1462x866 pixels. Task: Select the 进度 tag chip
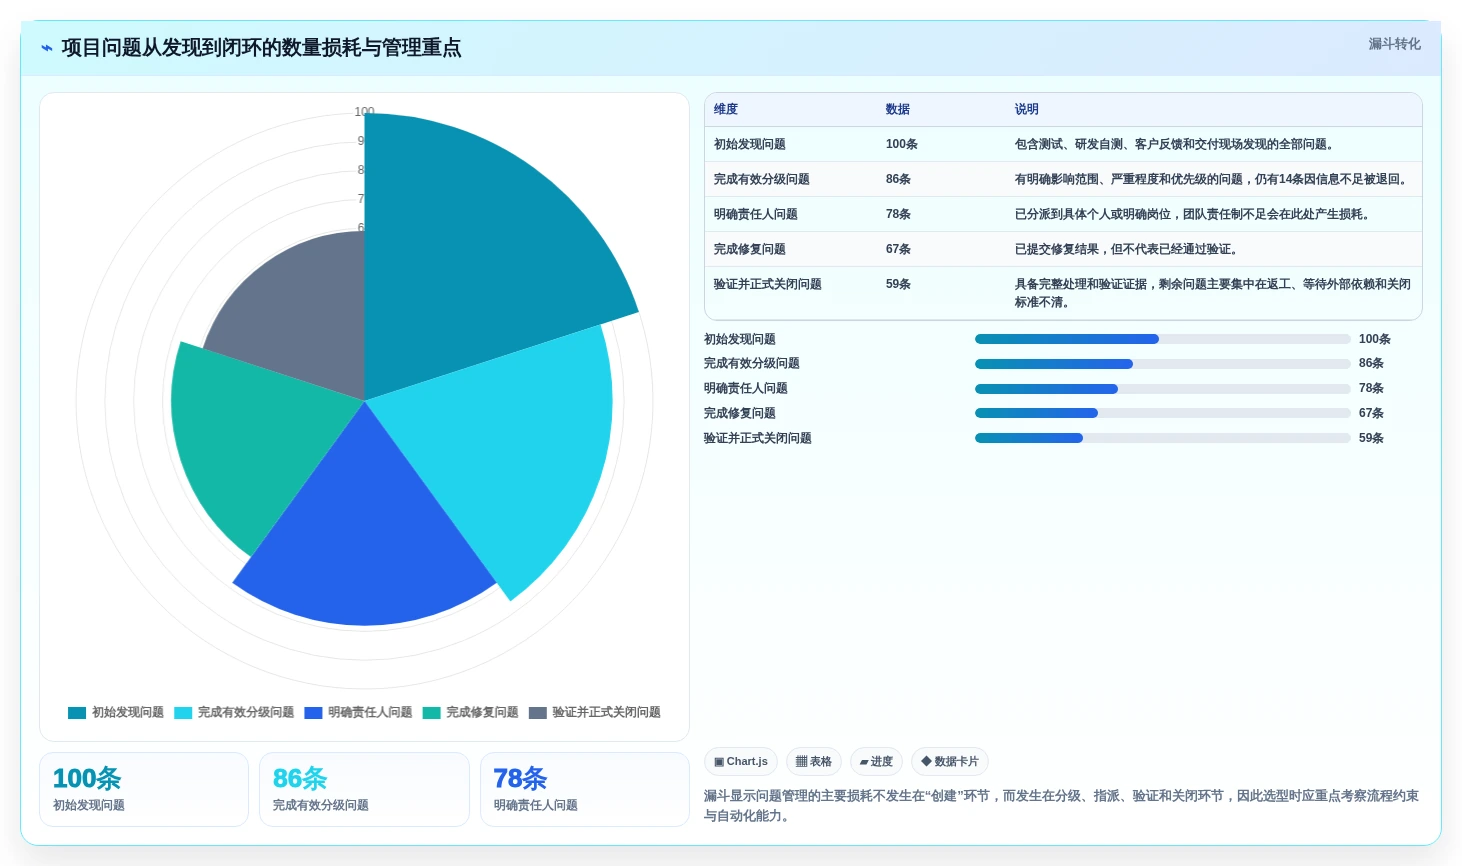(x=876, y=762)
